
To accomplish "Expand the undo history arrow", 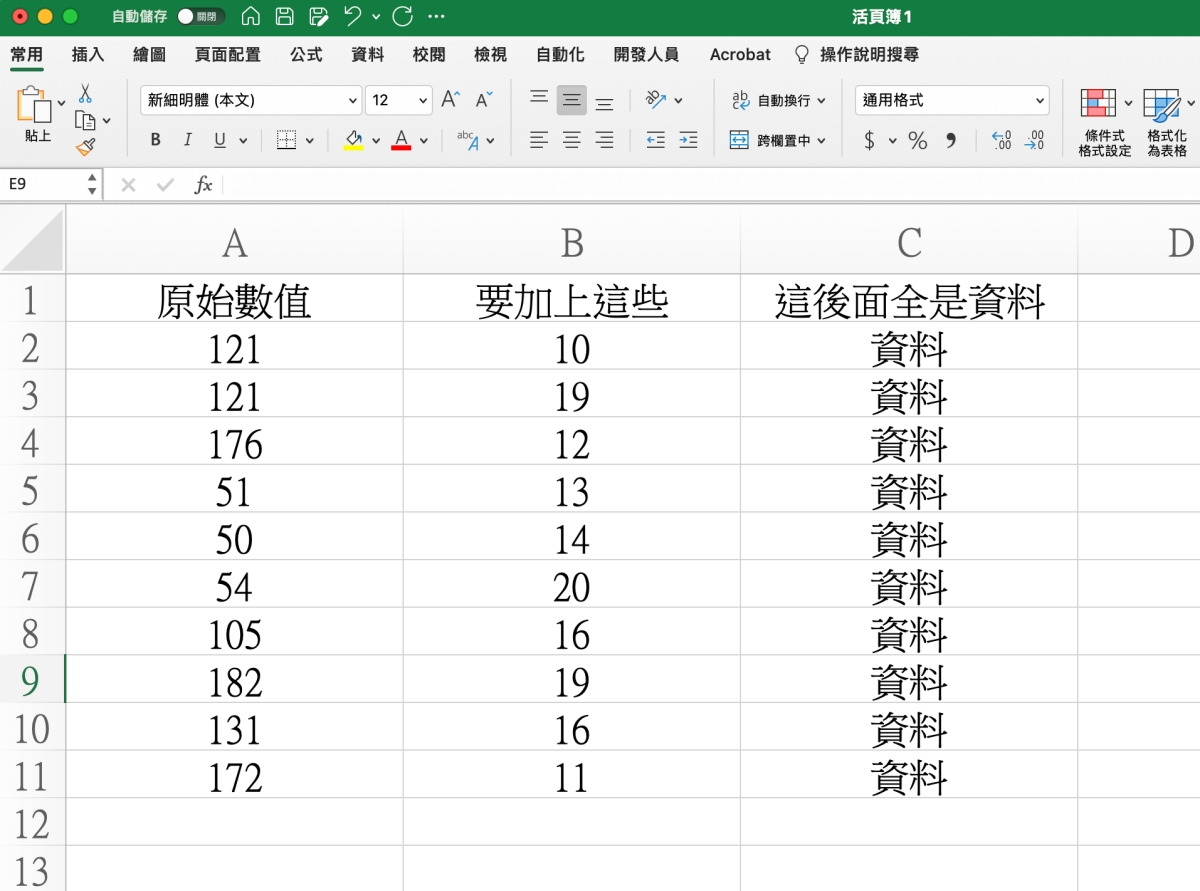I will [375, 16].
